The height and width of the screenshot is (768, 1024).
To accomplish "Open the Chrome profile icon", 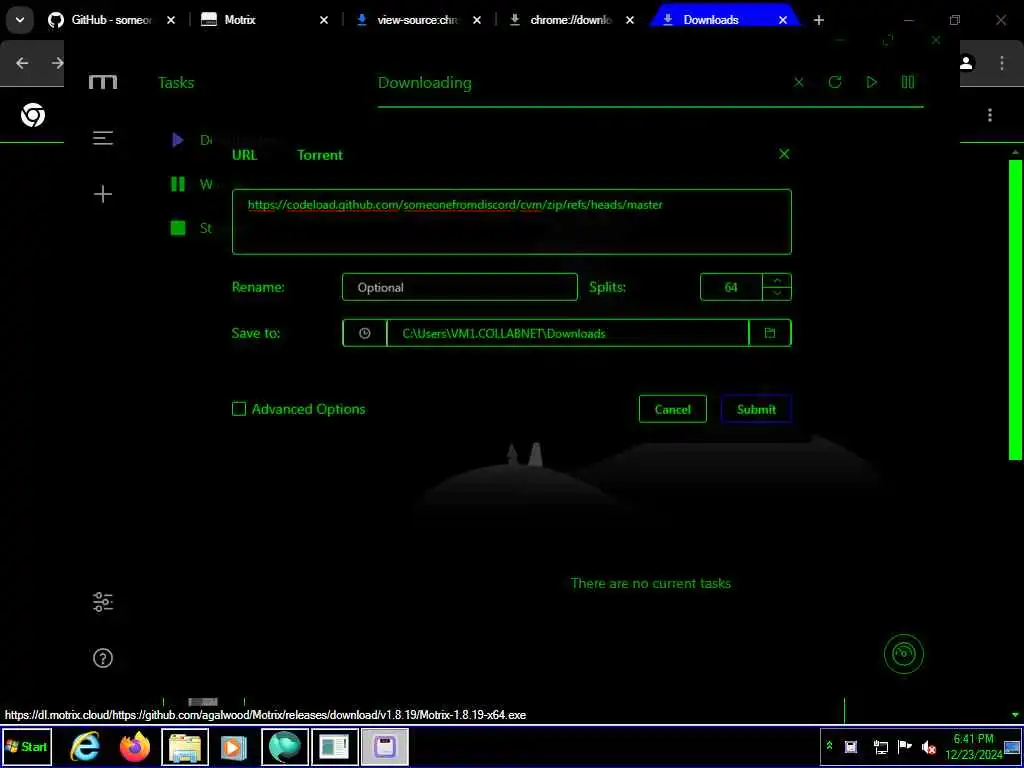I will [967, 63].
